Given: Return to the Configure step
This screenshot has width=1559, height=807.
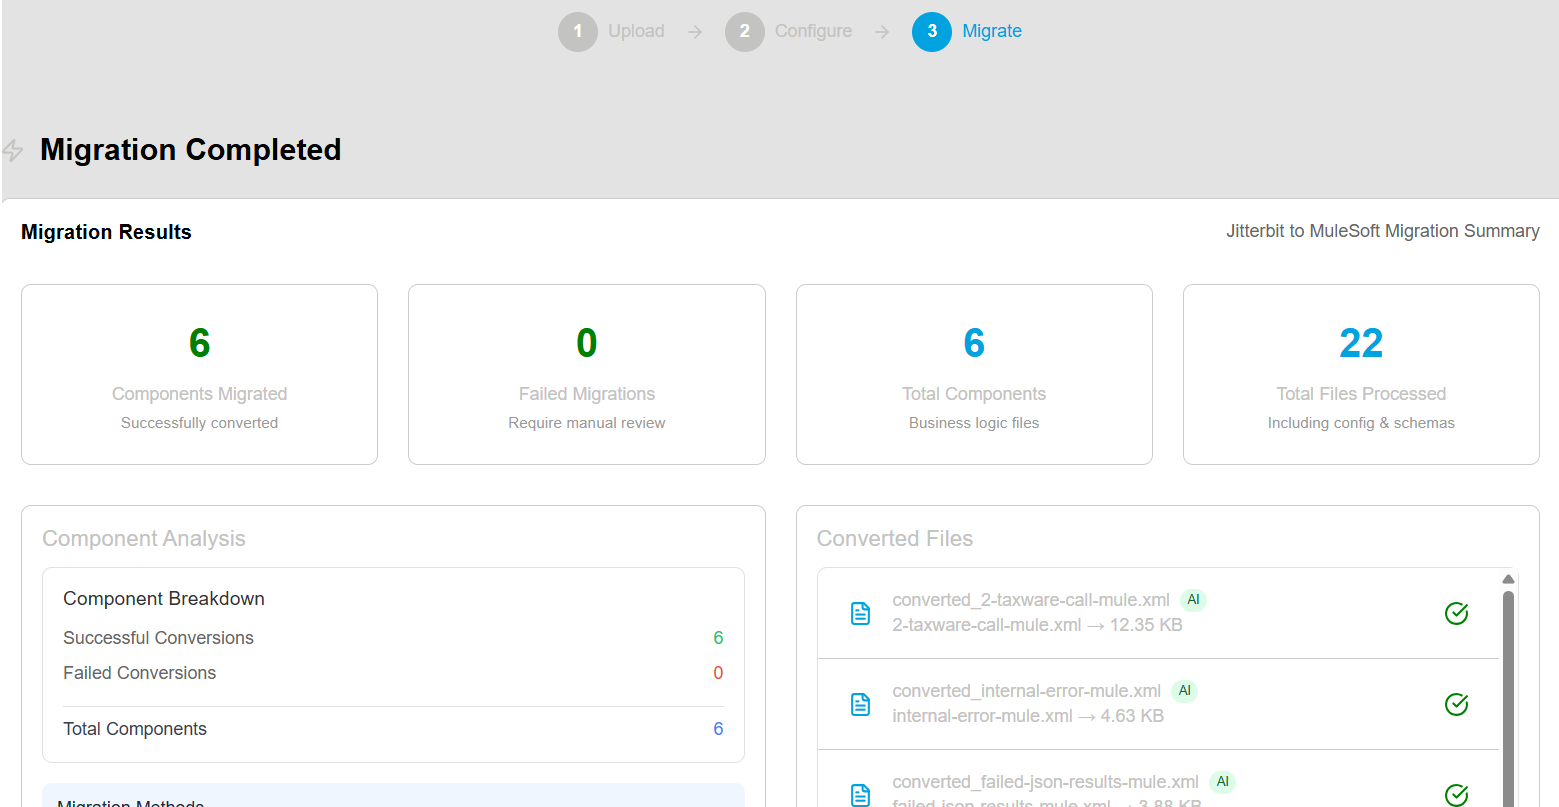Looking at the screenshot, I should [x=745, y=32].
